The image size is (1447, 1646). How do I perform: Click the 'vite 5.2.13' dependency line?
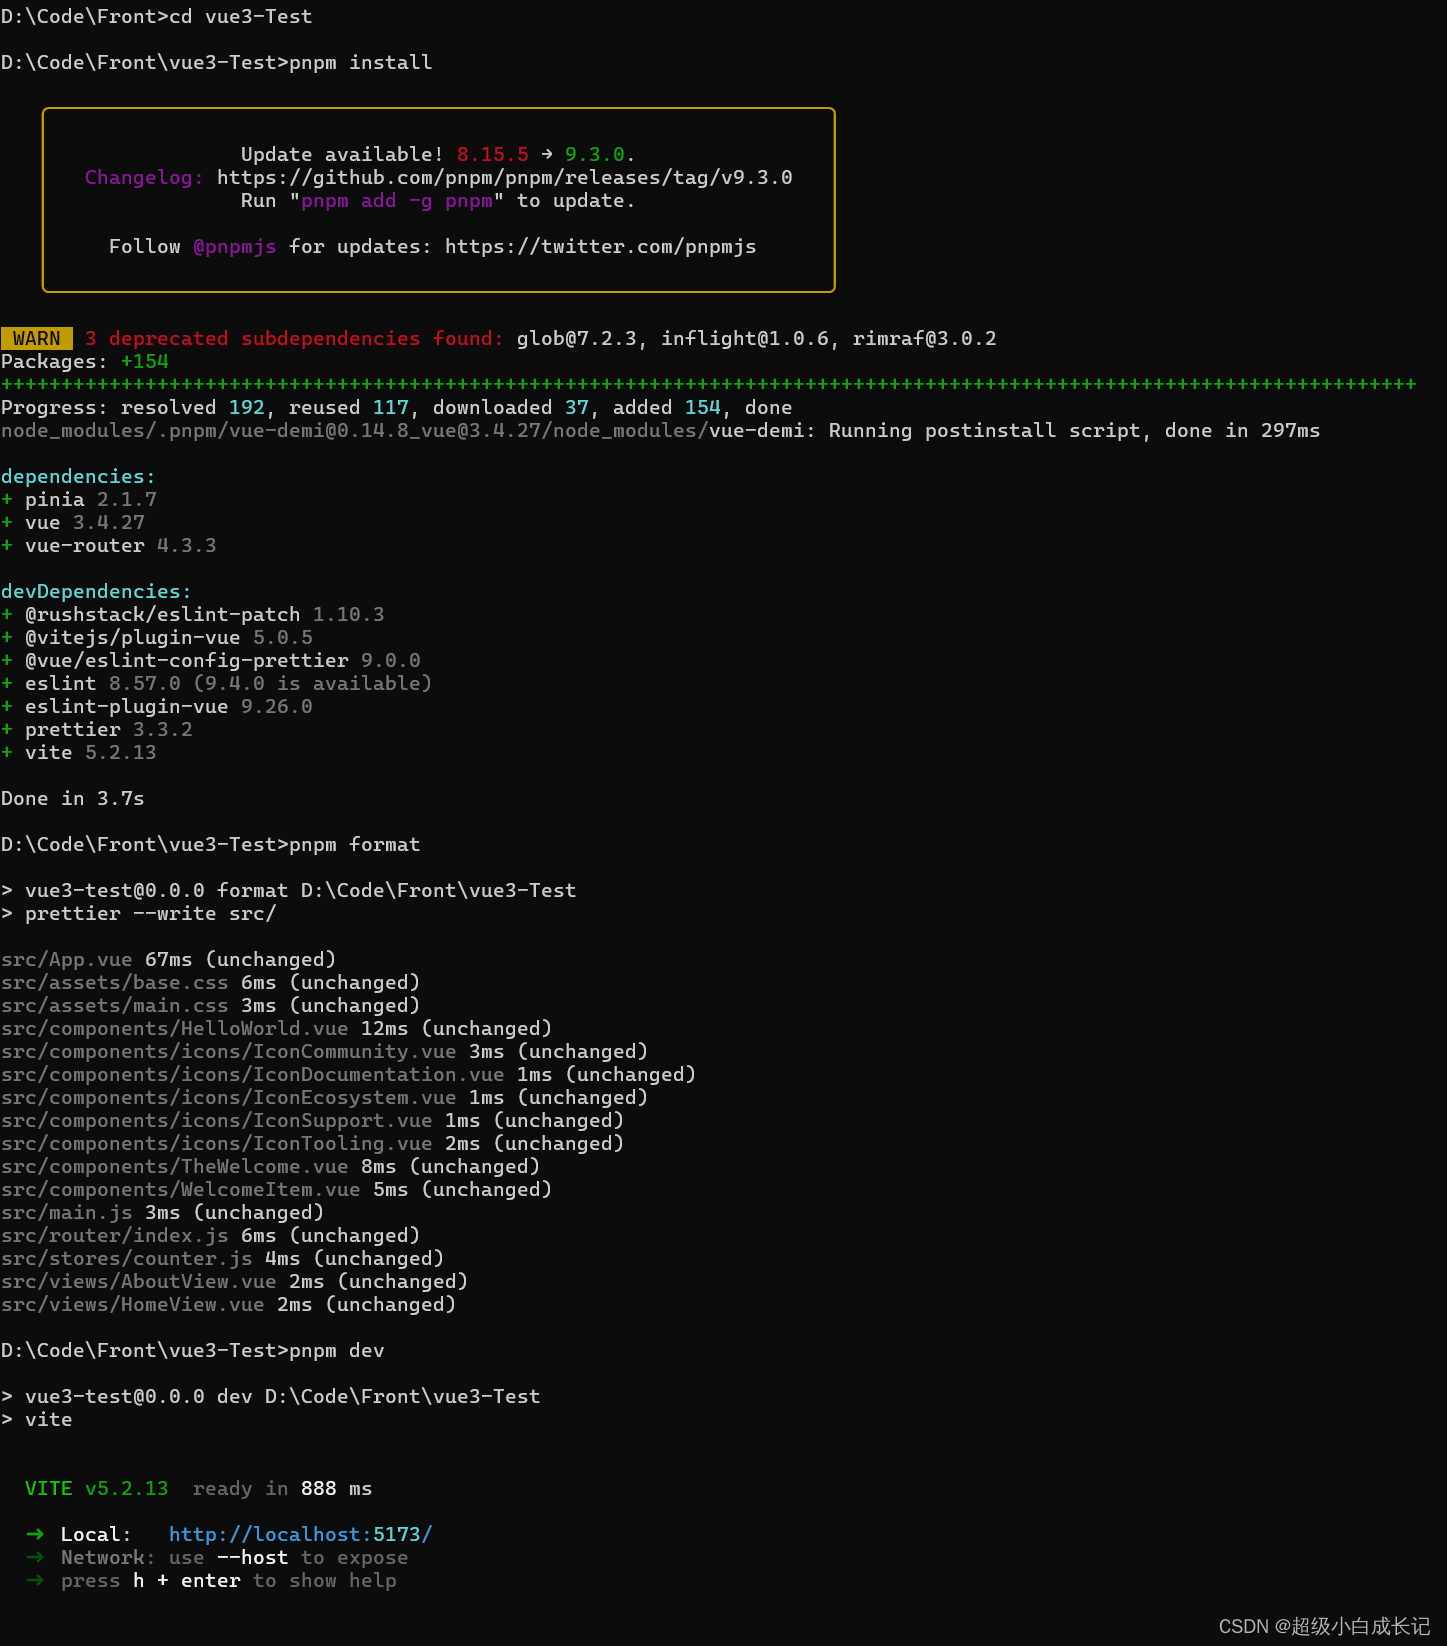point(79,752)
